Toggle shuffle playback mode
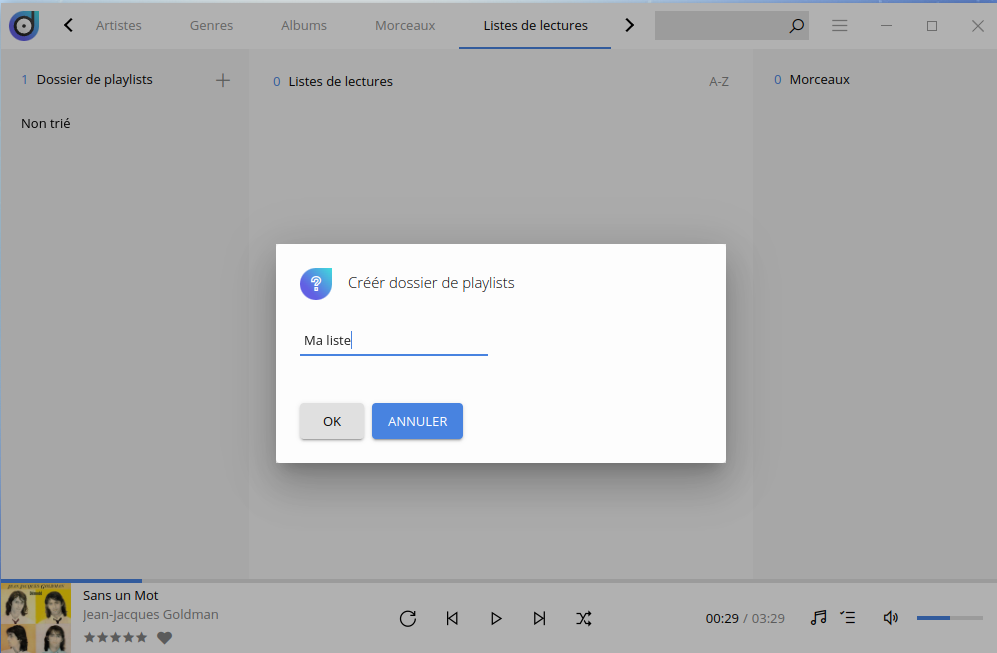 click(x=584, y=618)
